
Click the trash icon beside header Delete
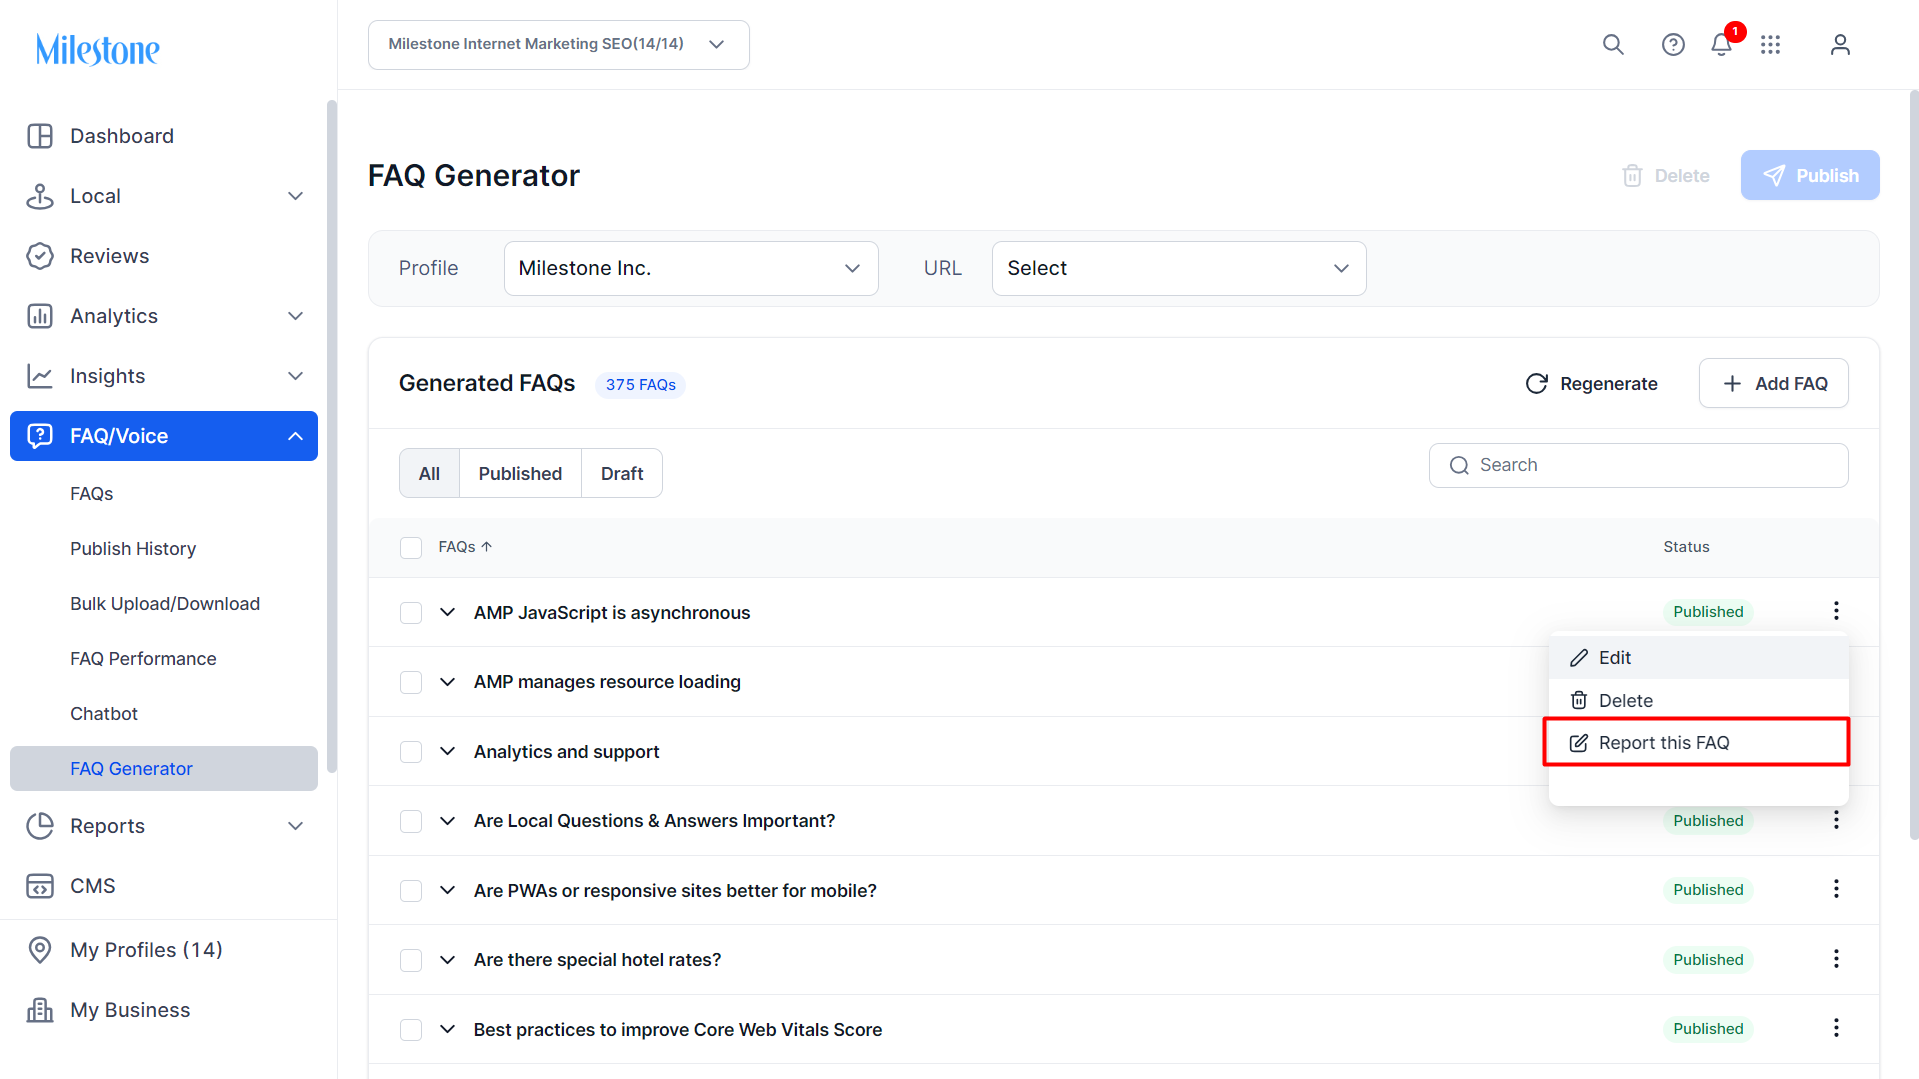[x=1632, y=176]
